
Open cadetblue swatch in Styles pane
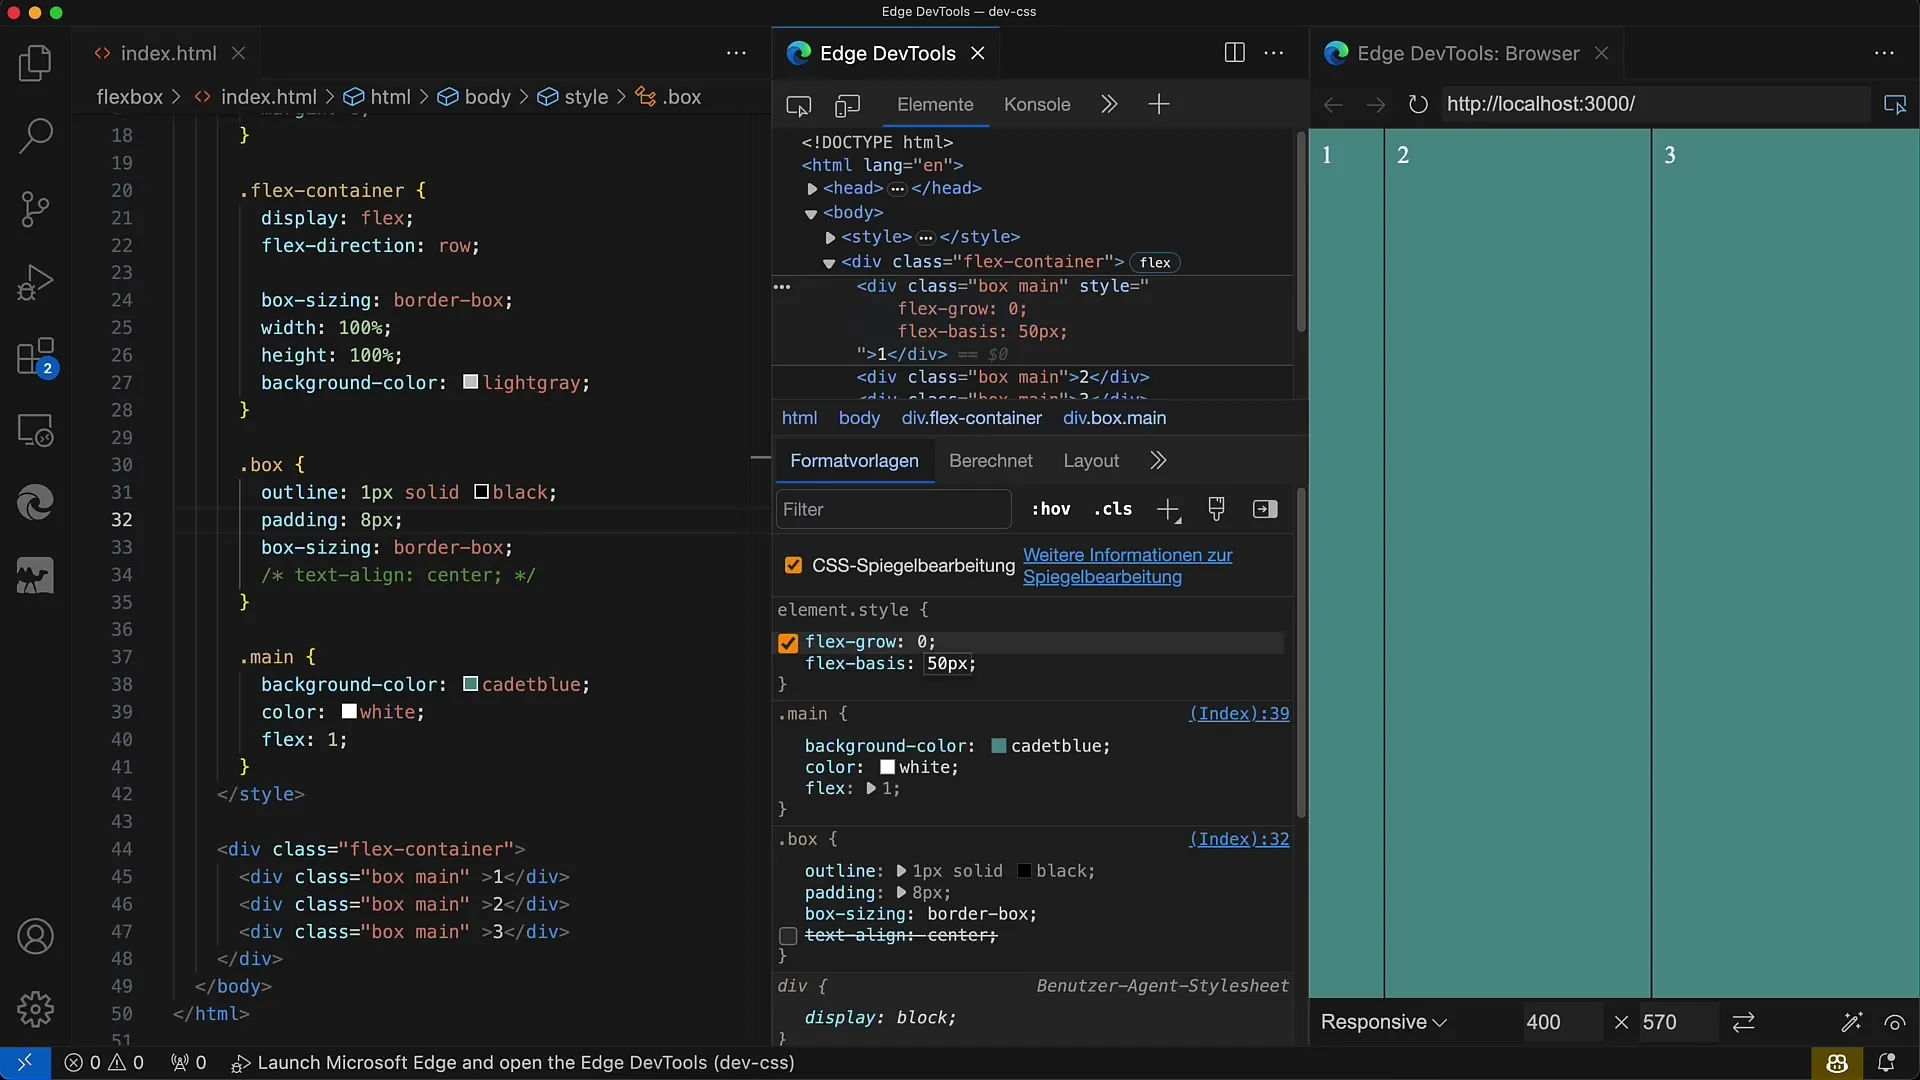998,746
